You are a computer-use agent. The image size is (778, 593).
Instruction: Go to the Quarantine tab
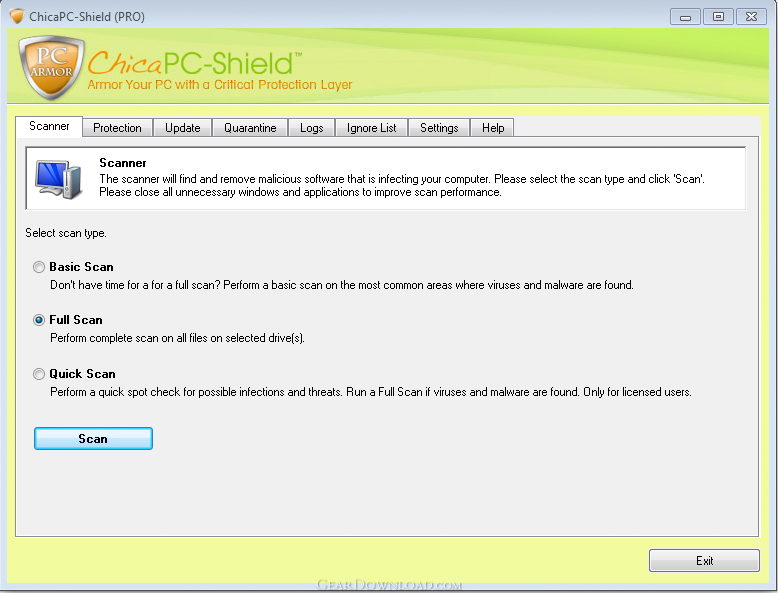250,128
